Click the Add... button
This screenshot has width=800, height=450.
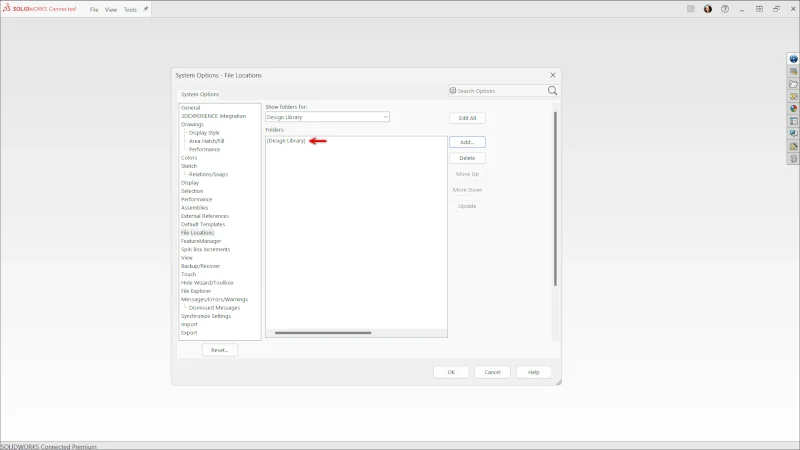tap(467, 142)
